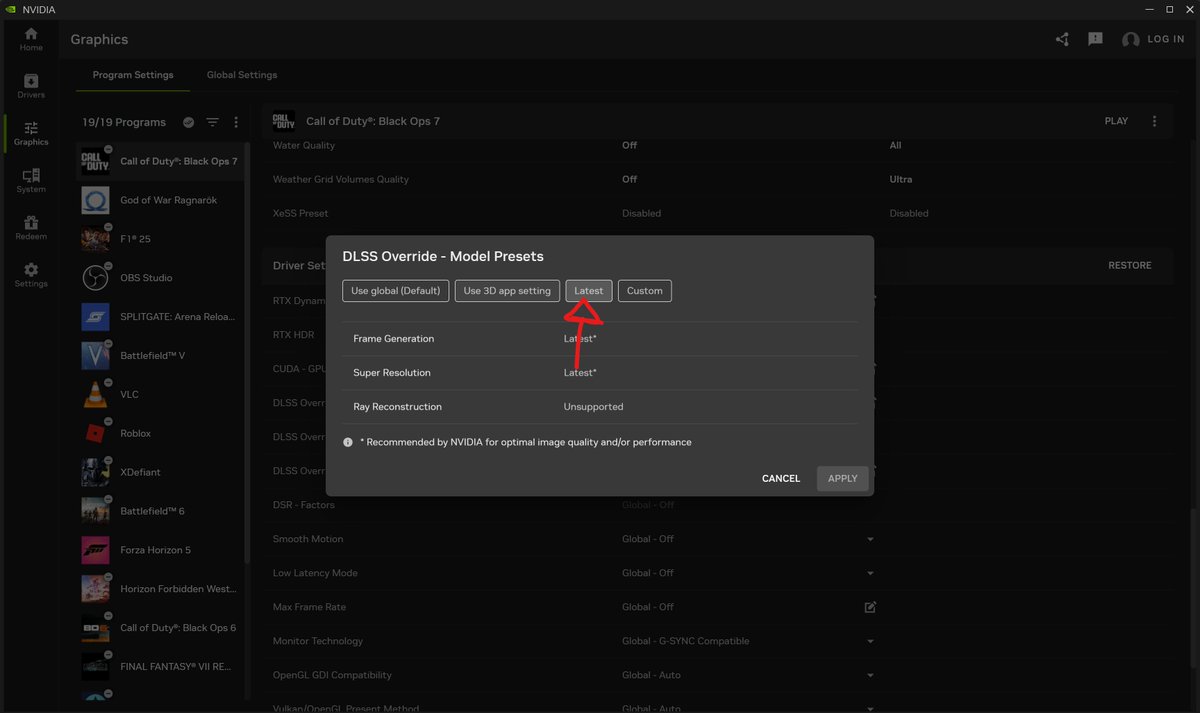Image resolution: width=1200 pixels, height=713 pixels.
Task: Click the optimization status check icon
Action: [x=188, y=122]
